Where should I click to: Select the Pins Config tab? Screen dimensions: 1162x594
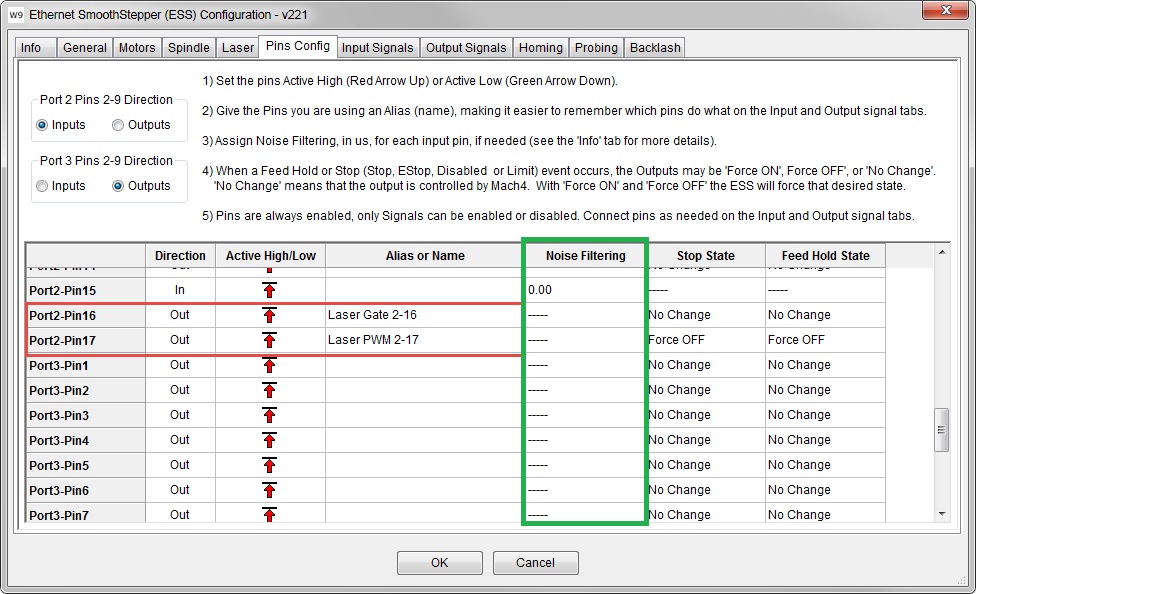coord(298,46)
